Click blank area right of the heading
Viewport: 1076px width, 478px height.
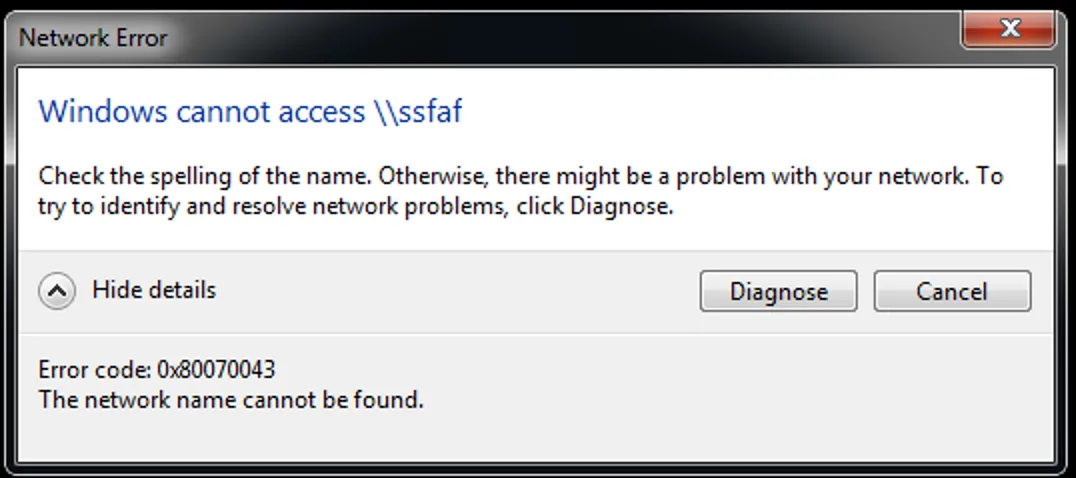pos(750,111)
